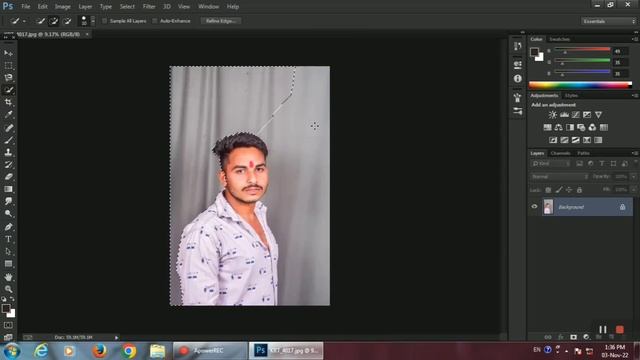Select the Path Selection tool
The width and height of the screenshot is (640, 360).
pyautogui.click(x=8, y=251)
